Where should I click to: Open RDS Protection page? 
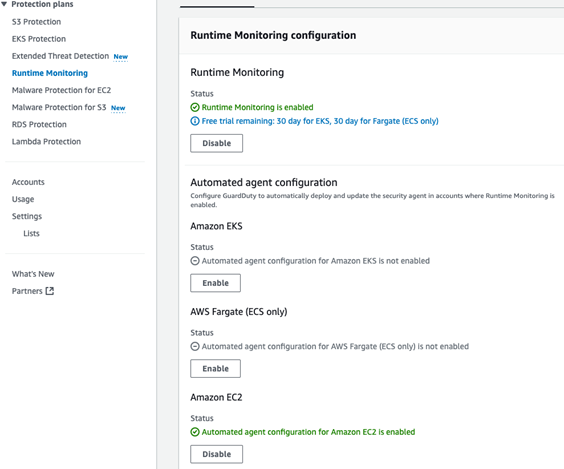39,124
